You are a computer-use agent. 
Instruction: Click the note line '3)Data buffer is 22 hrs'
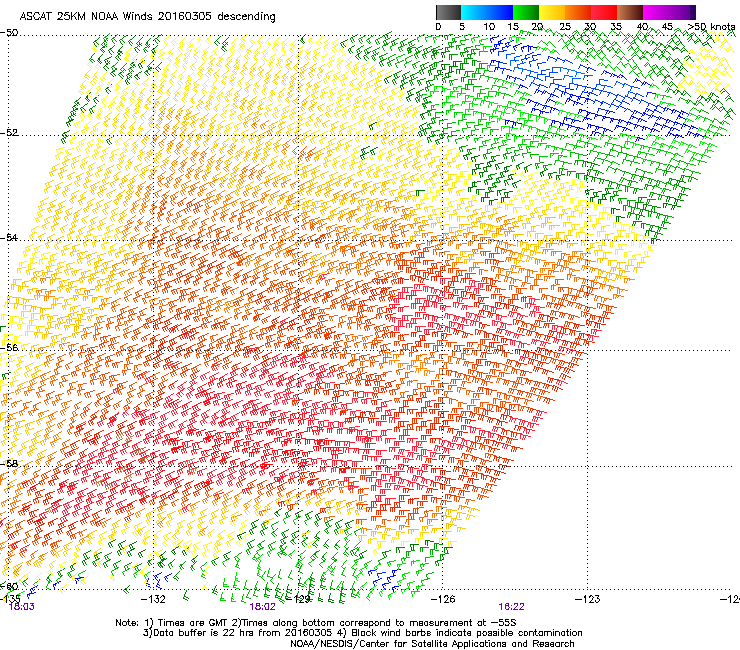tap(362, 633)
